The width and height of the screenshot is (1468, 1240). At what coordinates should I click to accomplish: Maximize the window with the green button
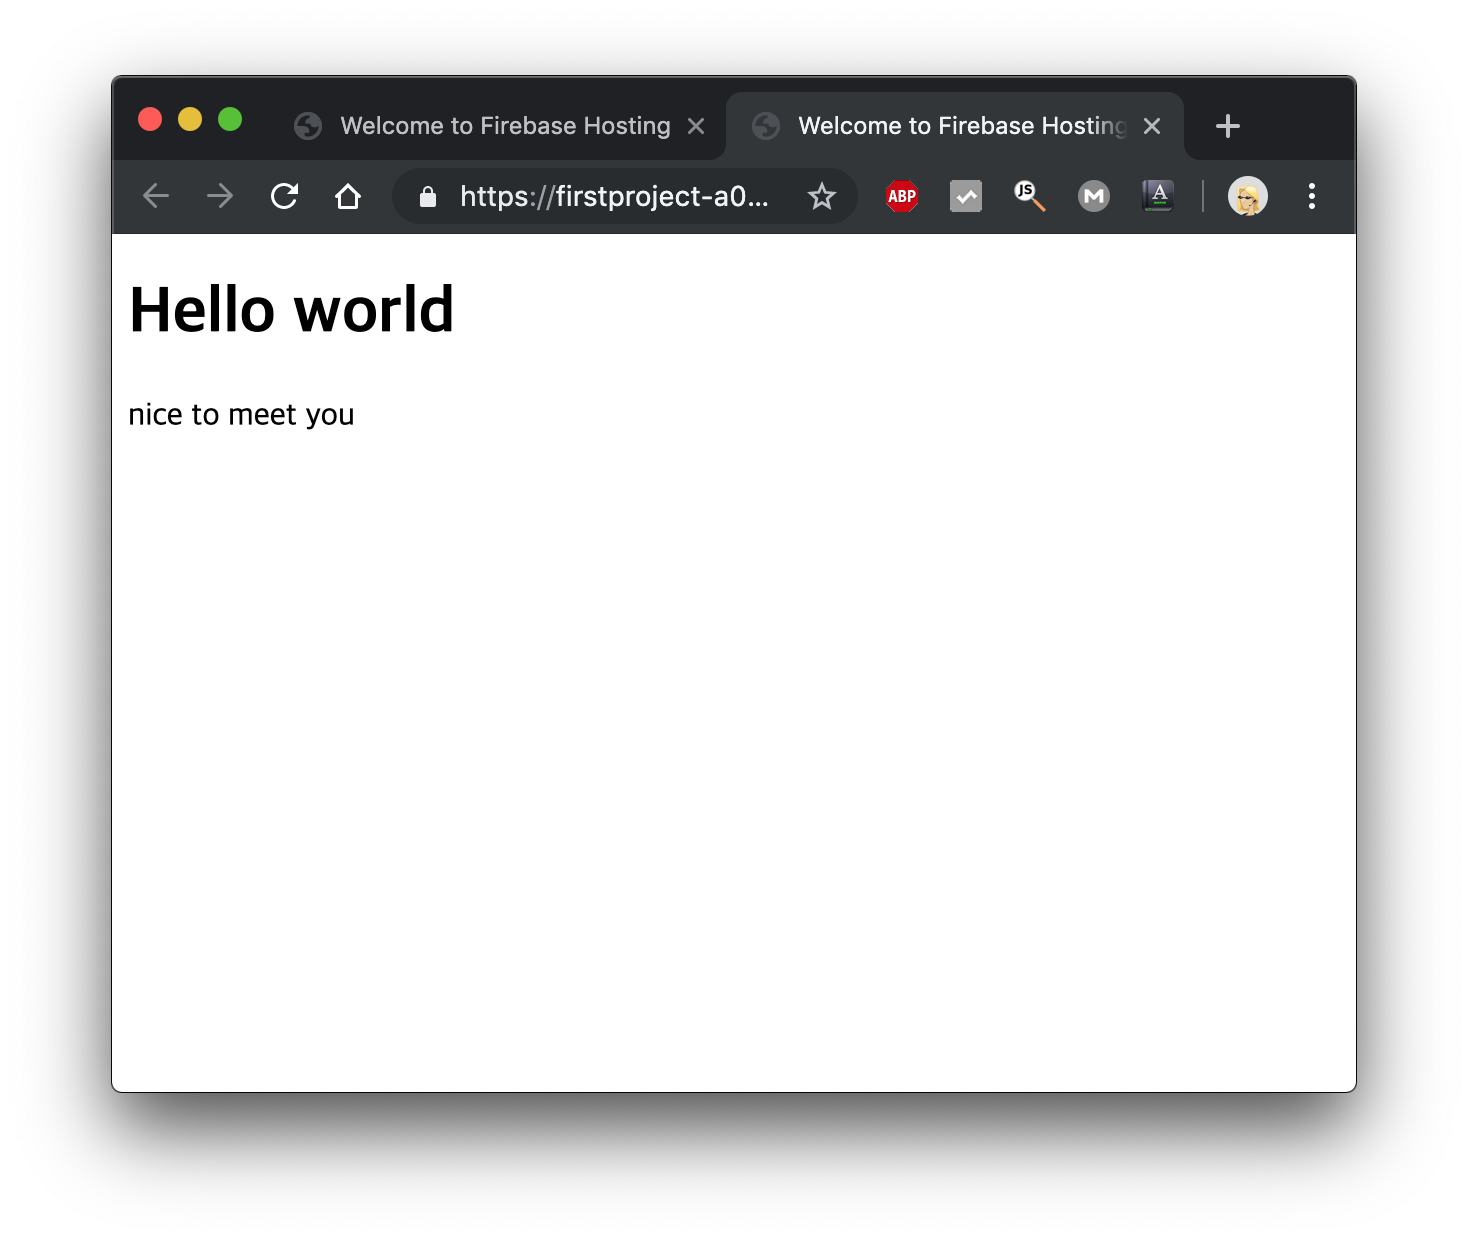tap(230, 119)
